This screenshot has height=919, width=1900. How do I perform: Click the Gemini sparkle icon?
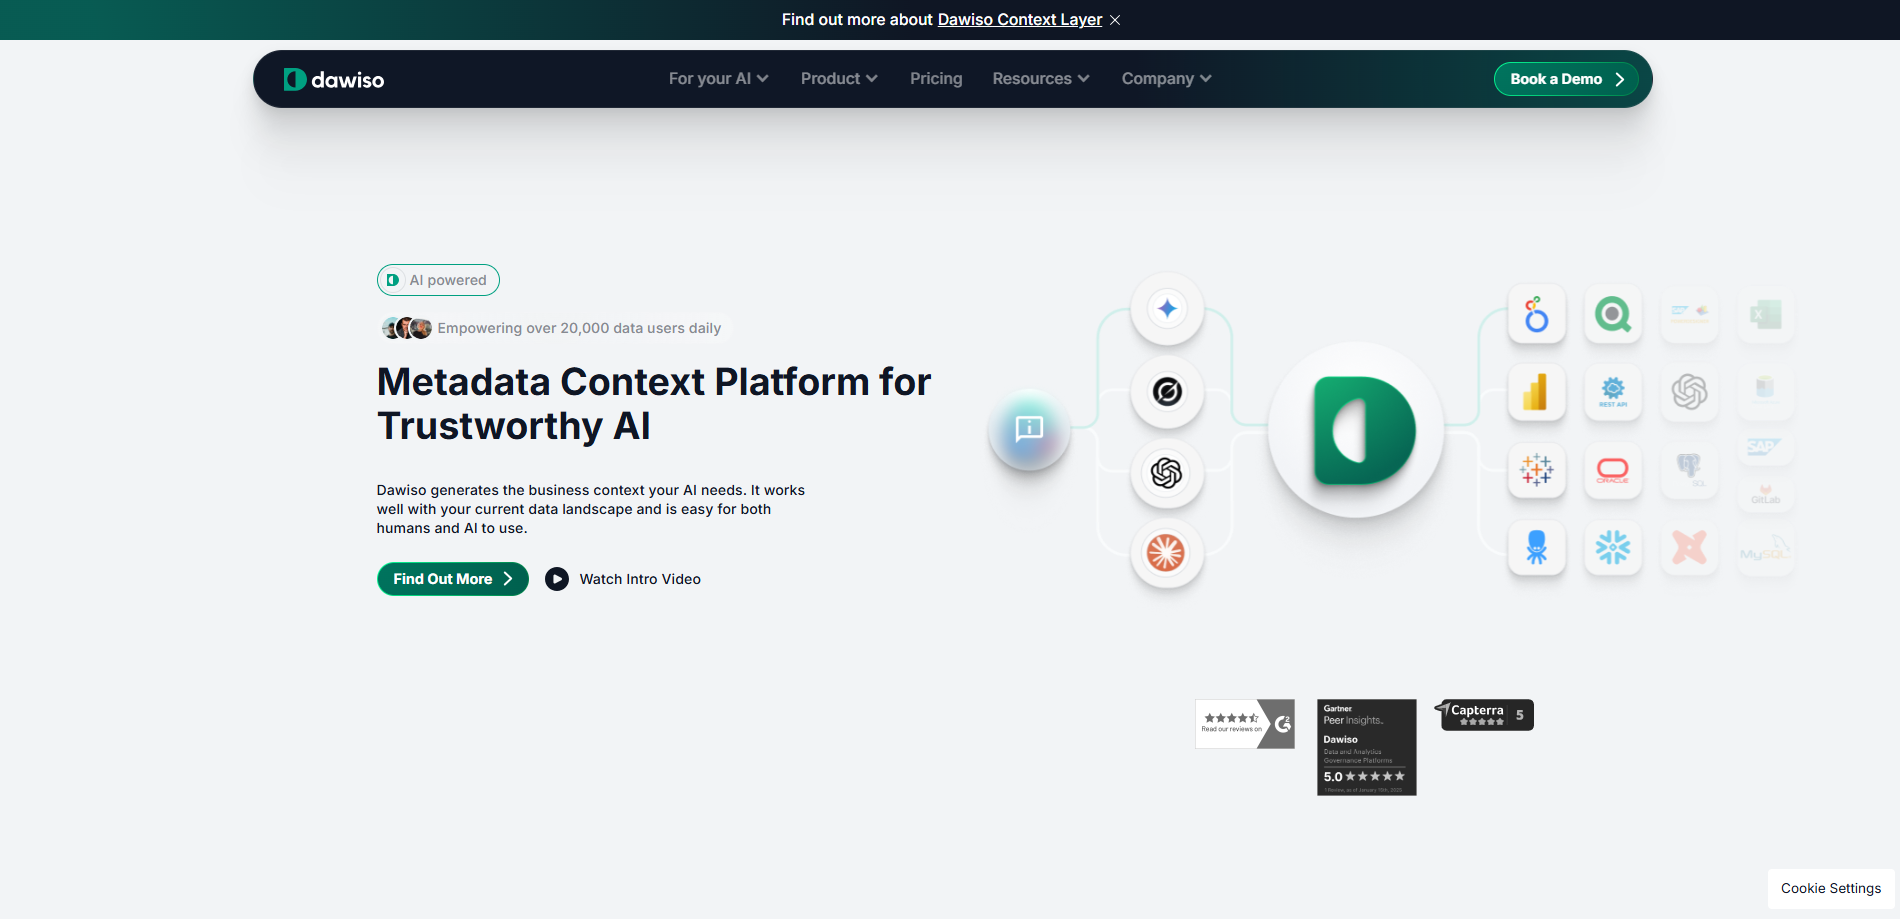[x=1167, y=308]
